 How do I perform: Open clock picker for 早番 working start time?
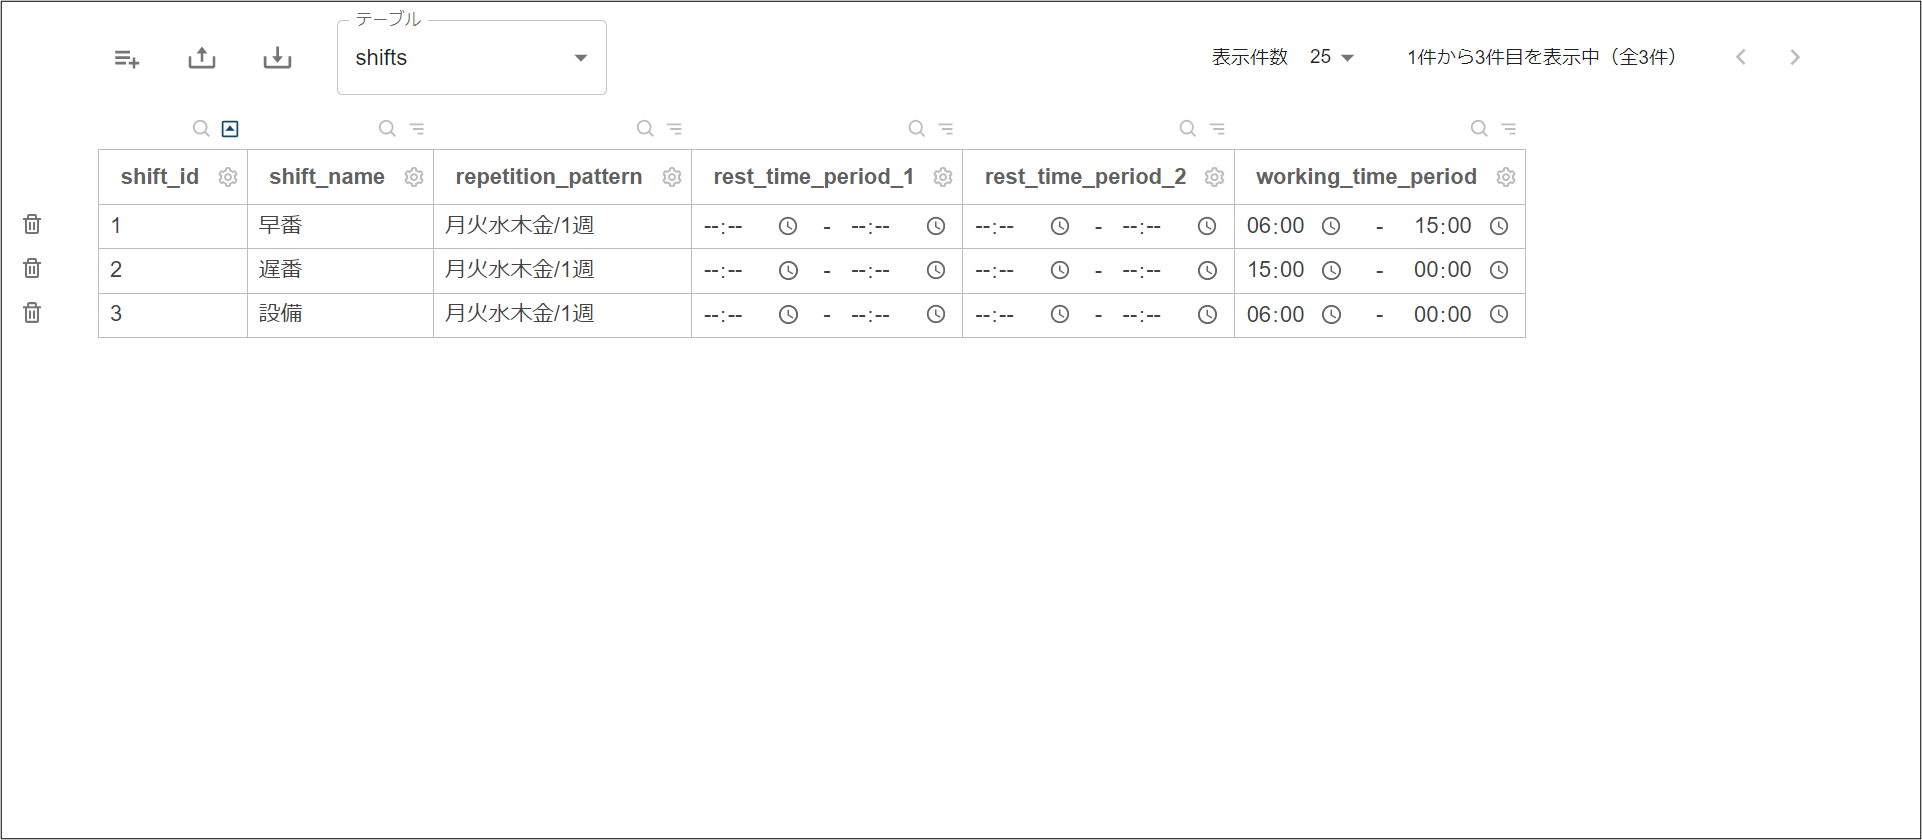1331,226
